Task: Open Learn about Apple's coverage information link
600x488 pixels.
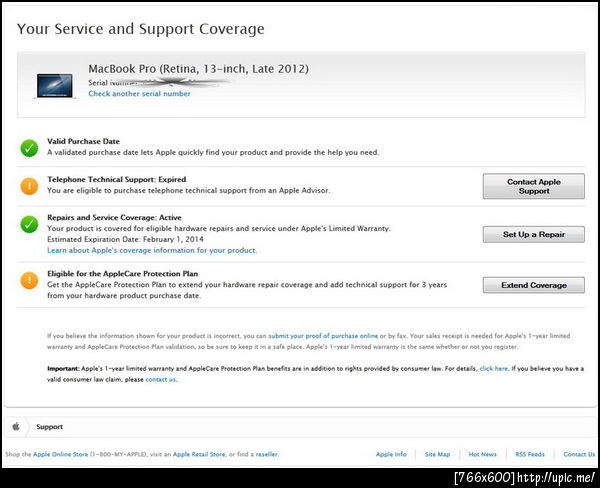Action: 152,250
